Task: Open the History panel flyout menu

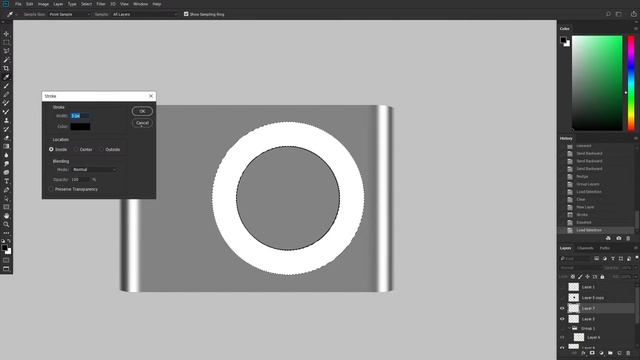Action: click(x=636, y=138)
